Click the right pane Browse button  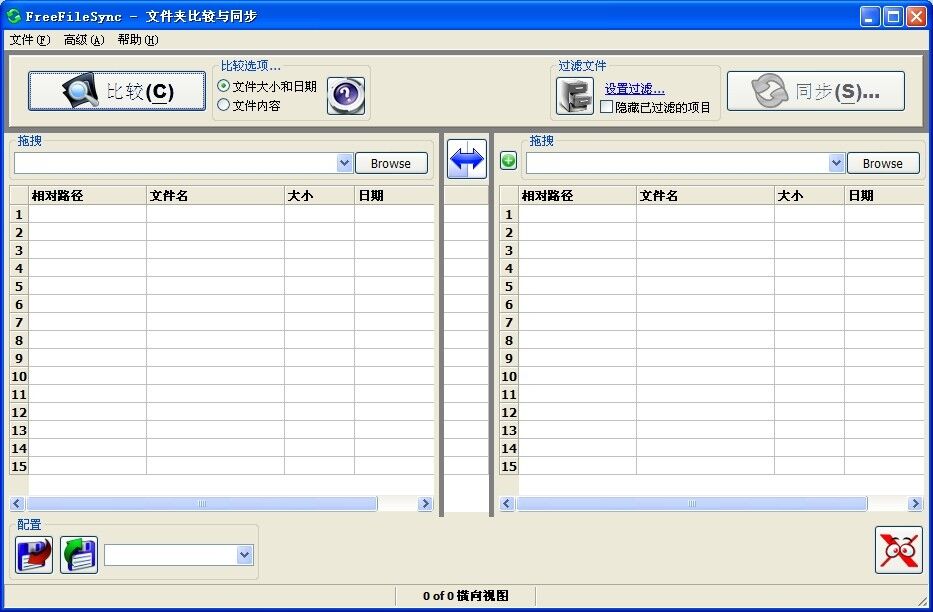tap(883, 163)
